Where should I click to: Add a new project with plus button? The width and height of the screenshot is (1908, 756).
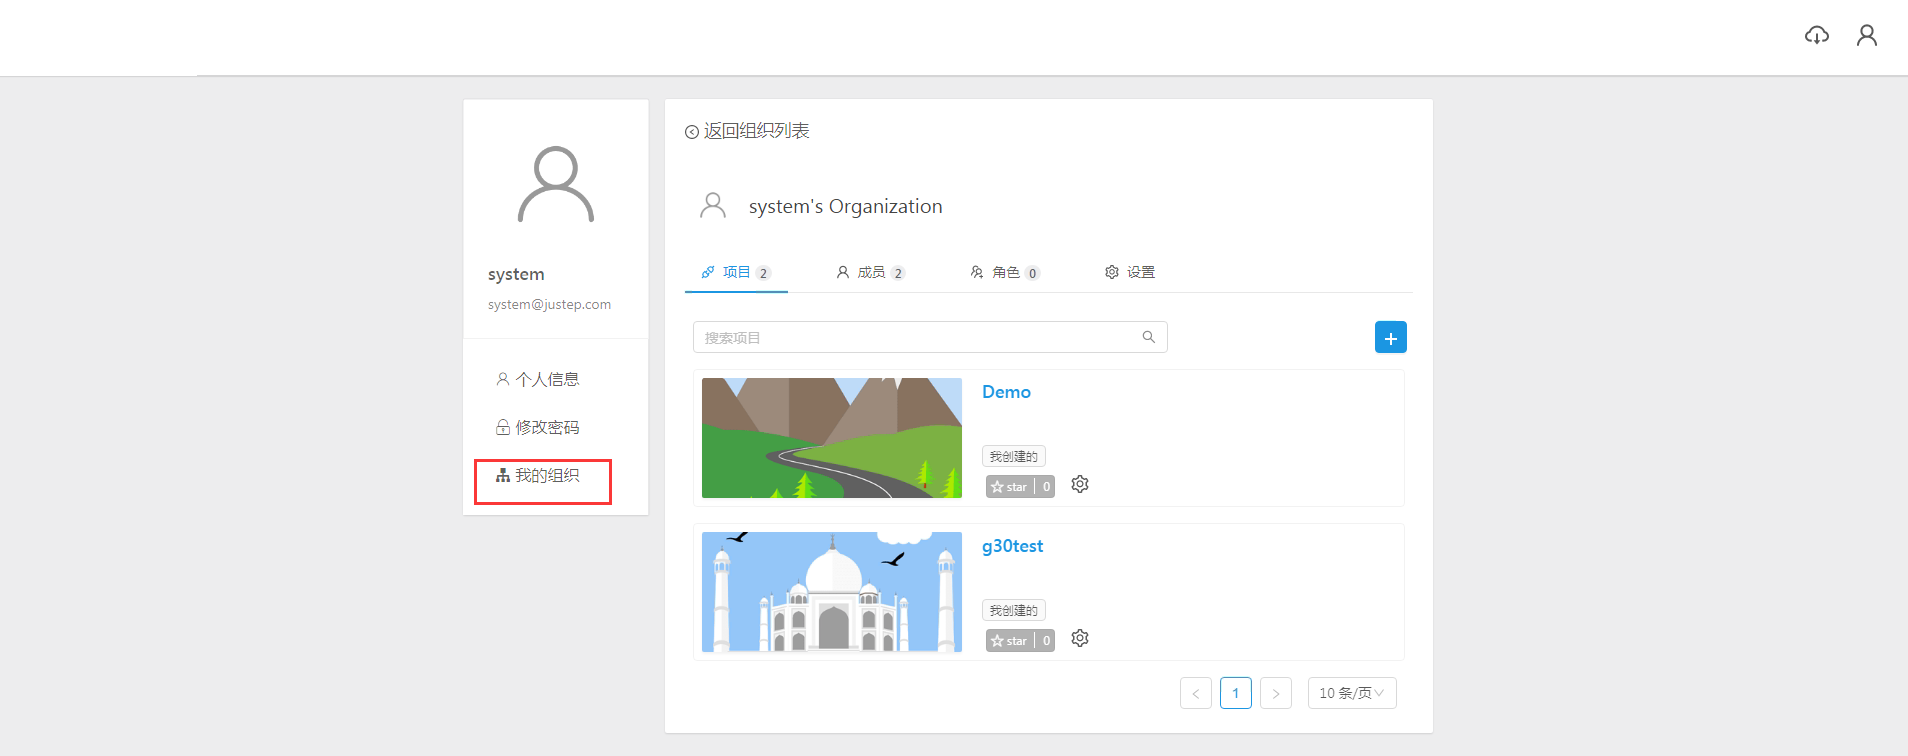1390,337
